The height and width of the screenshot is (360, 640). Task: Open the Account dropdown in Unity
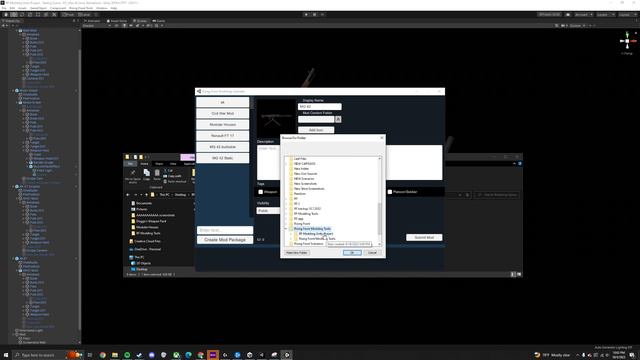584,15
